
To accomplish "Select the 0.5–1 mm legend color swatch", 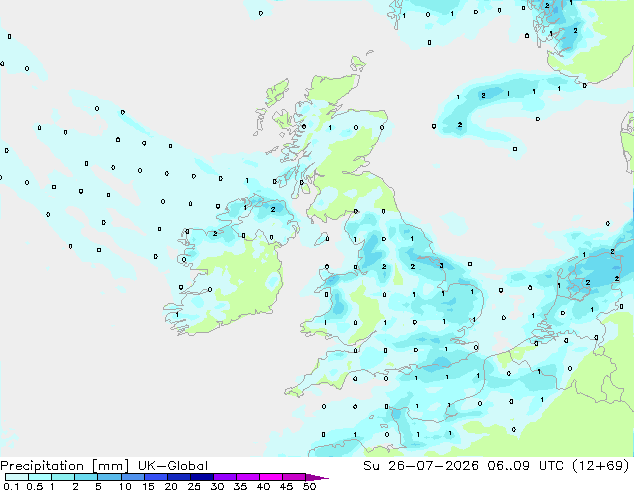I will tap(40, 477).
